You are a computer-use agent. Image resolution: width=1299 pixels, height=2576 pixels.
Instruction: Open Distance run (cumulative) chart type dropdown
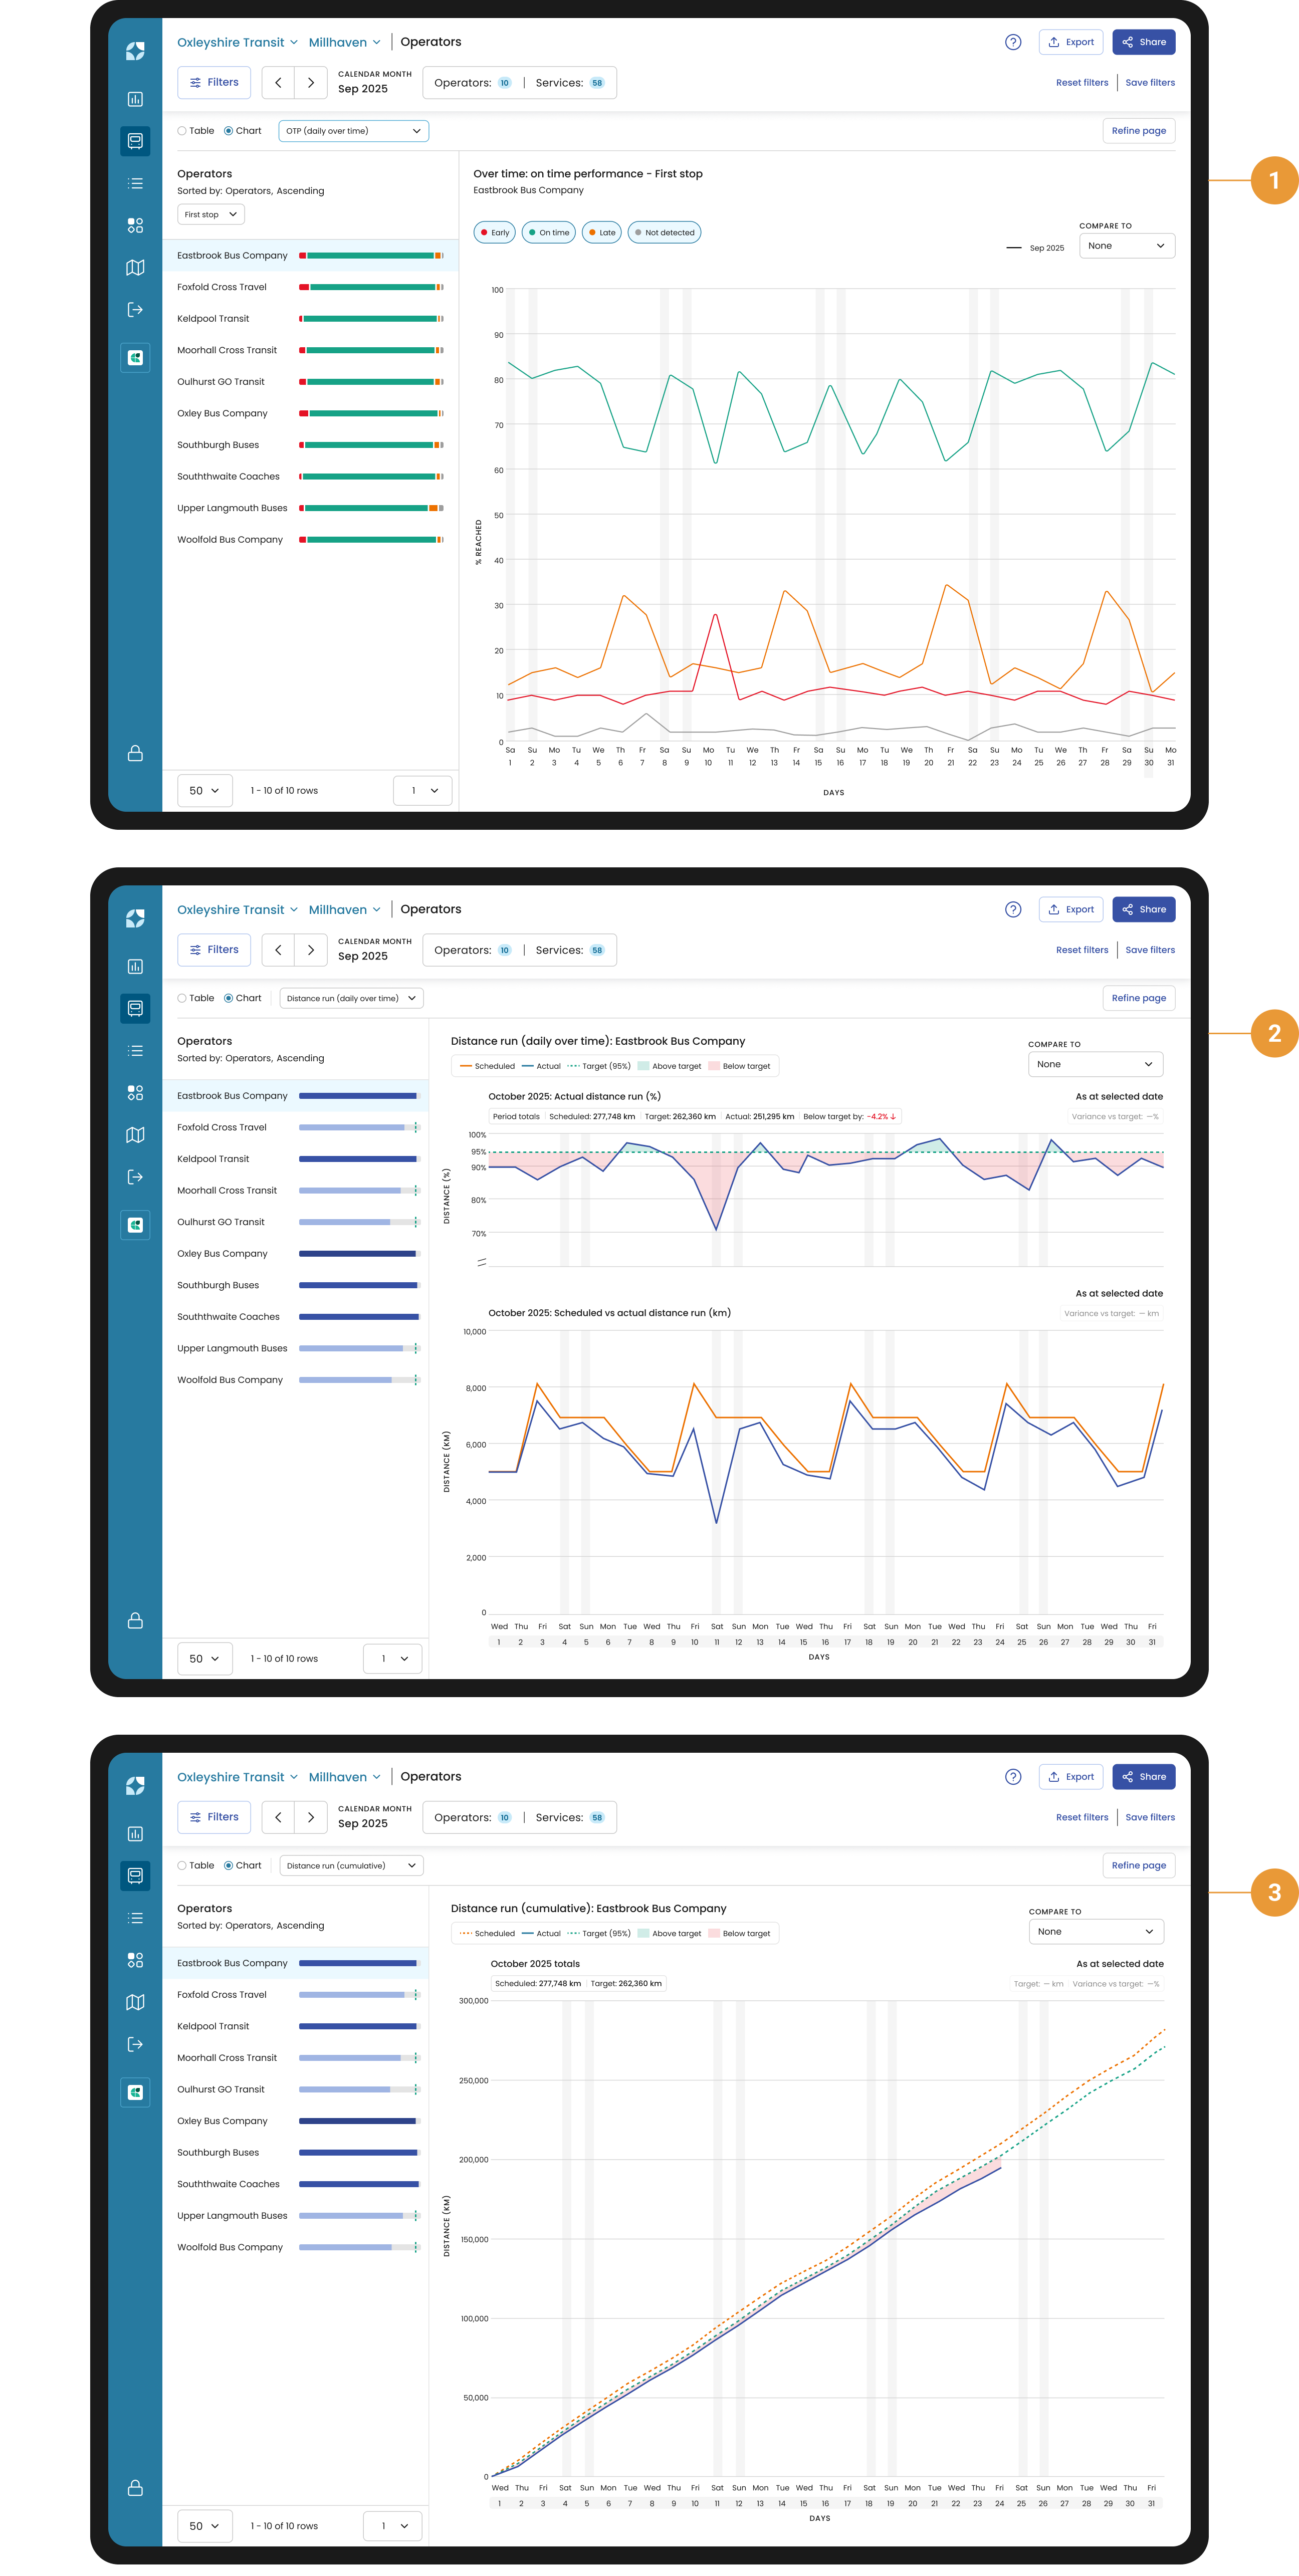[x=351, y=1865]
